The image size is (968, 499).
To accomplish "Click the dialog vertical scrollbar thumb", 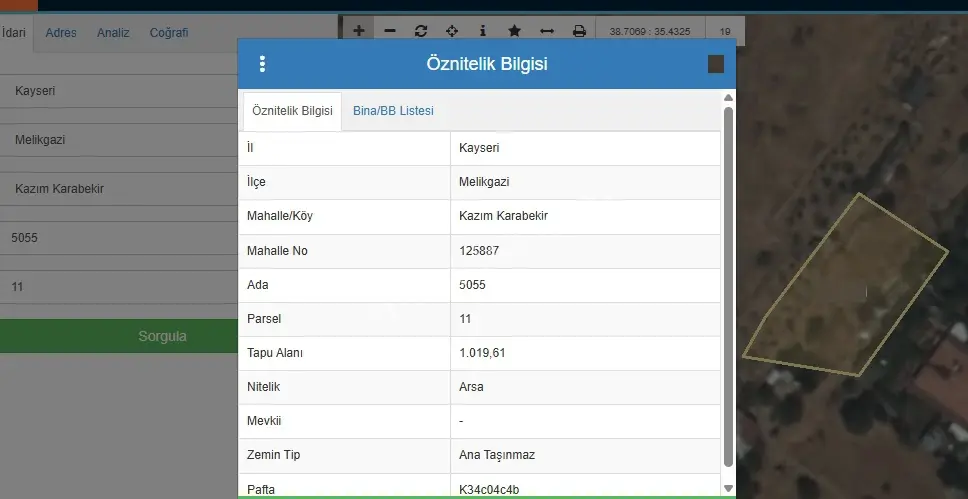I will point(728,286).
